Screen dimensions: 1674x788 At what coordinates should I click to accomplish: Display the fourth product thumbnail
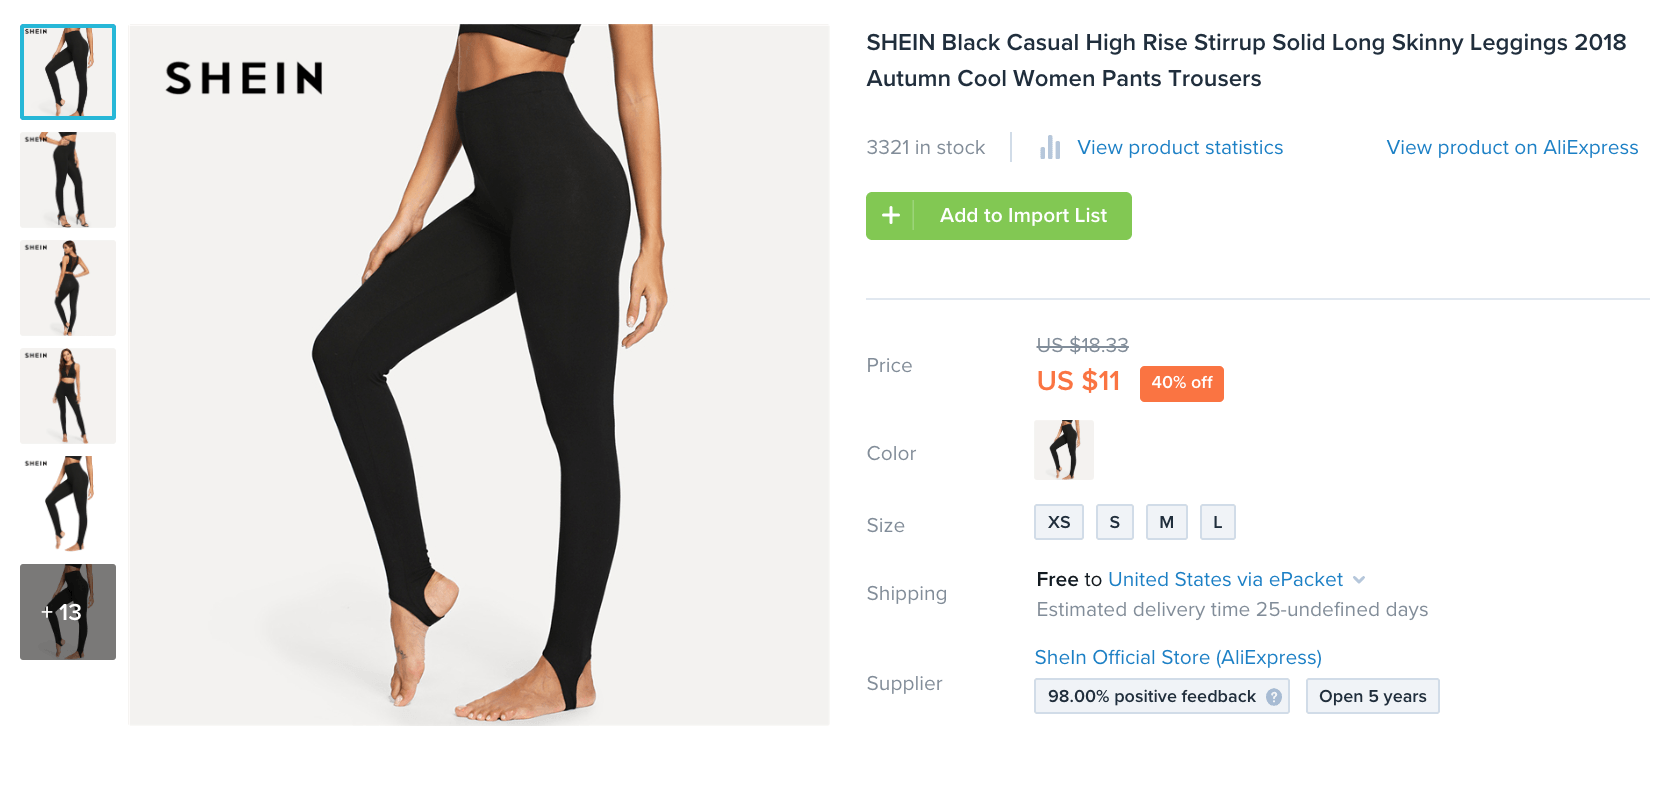point(68,396)
